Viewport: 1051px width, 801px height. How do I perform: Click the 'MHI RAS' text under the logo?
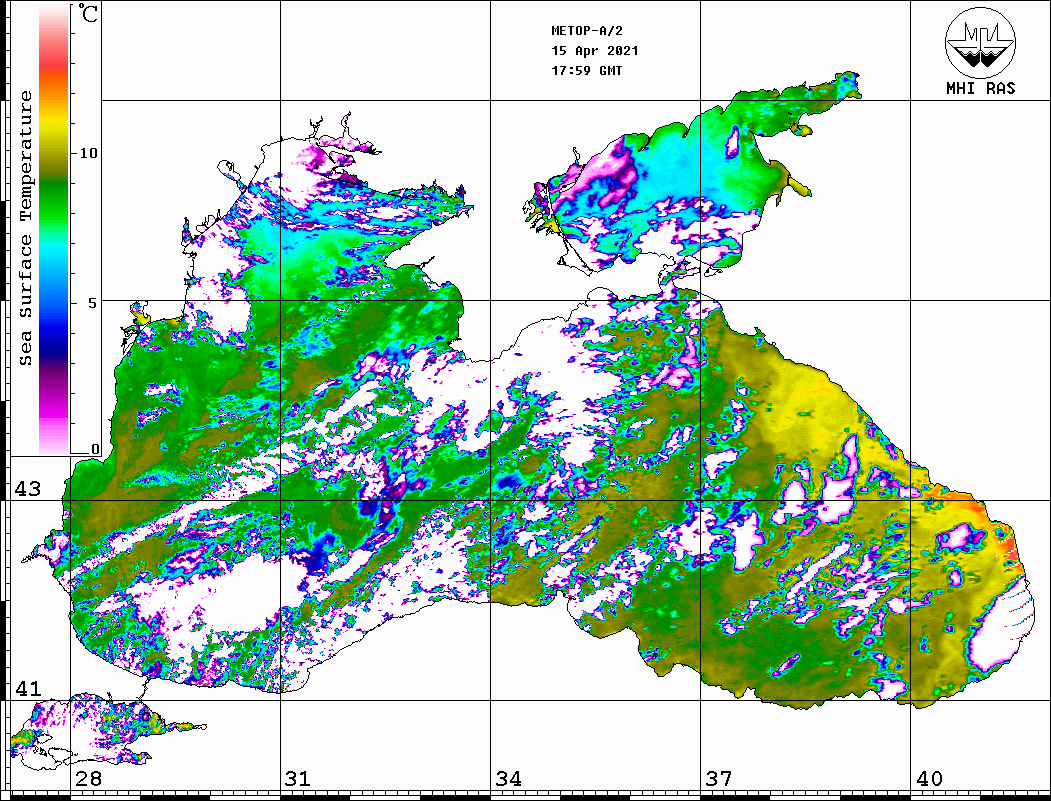980,89
